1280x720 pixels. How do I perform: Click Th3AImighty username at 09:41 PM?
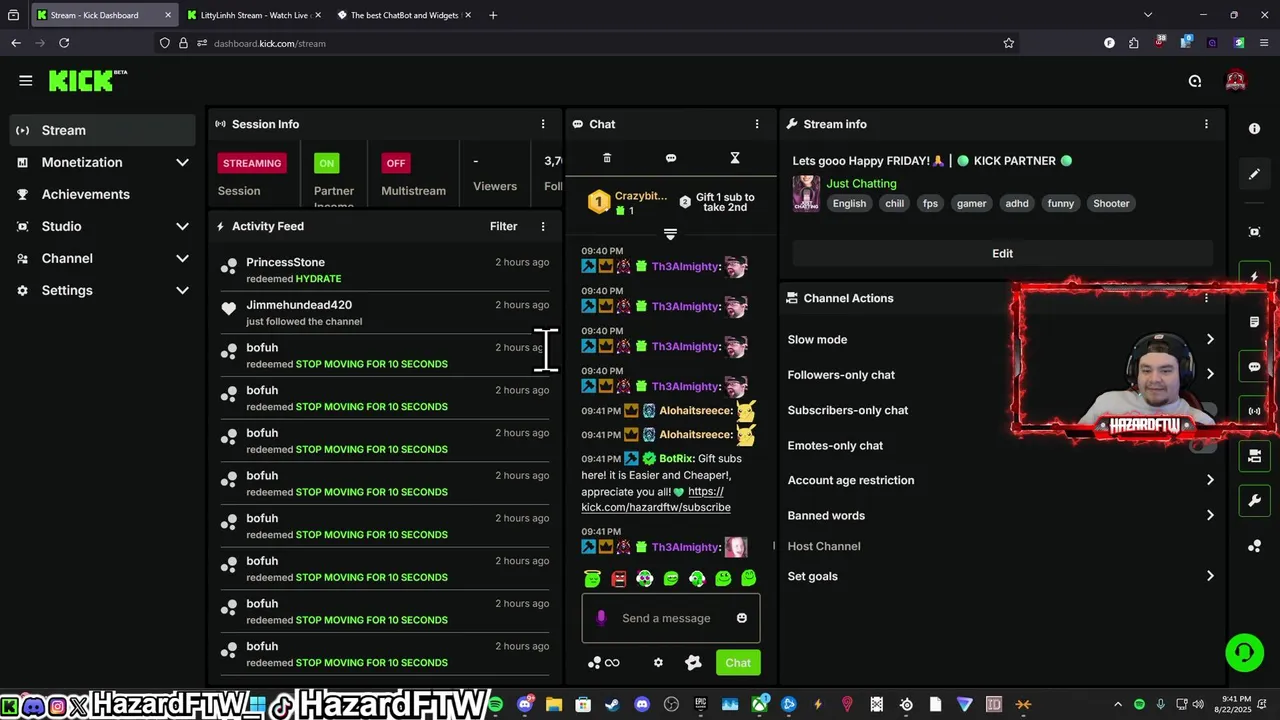pos(685,547)
